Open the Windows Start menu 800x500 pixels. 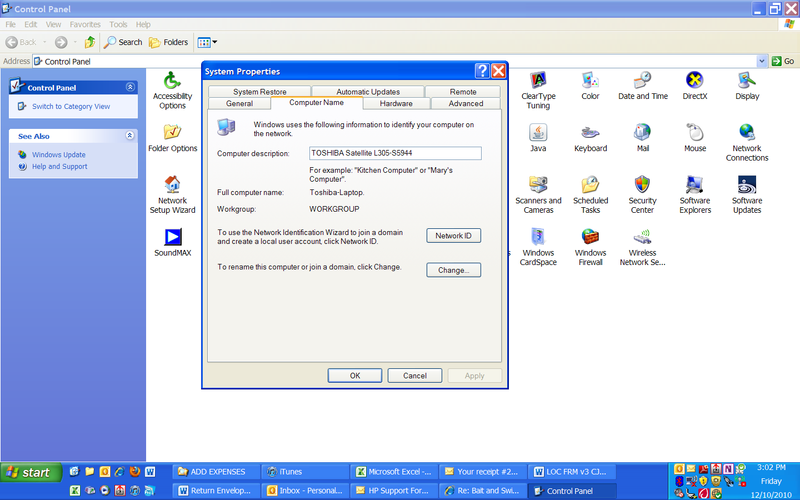click(x=30, y=472)
